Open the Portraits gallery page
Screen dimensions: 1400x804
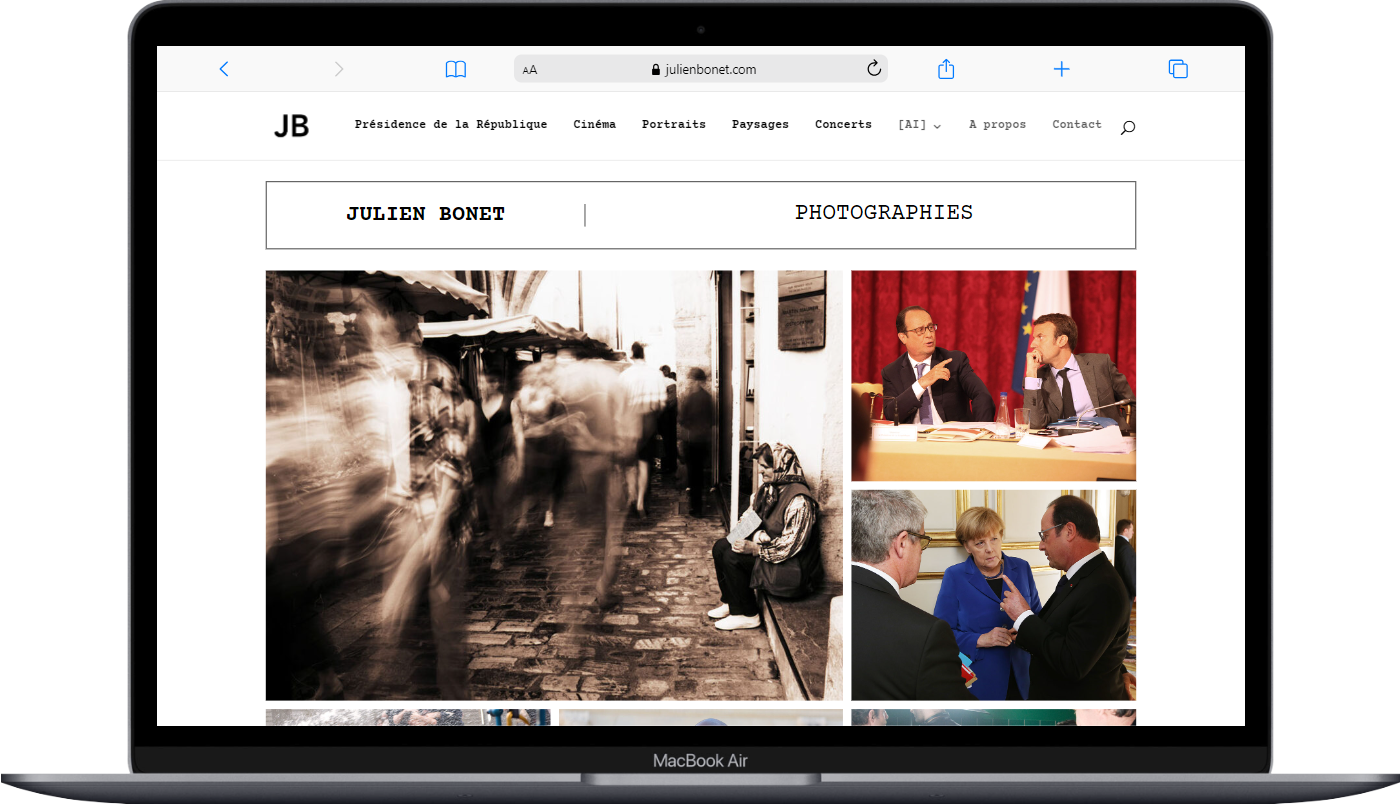(x=673, y=125)
